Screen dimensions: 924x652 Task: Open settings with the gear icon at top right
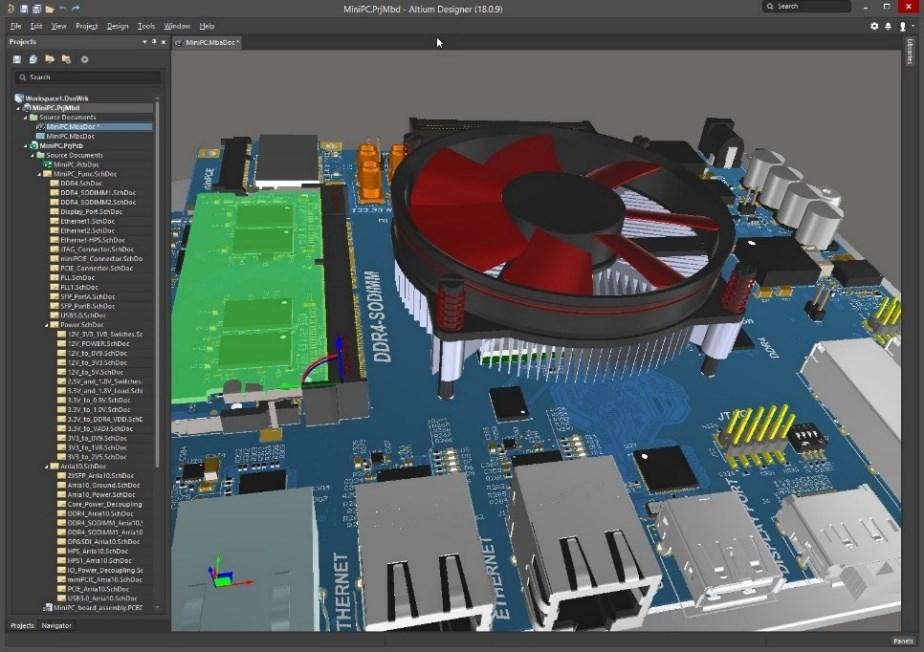874,26
